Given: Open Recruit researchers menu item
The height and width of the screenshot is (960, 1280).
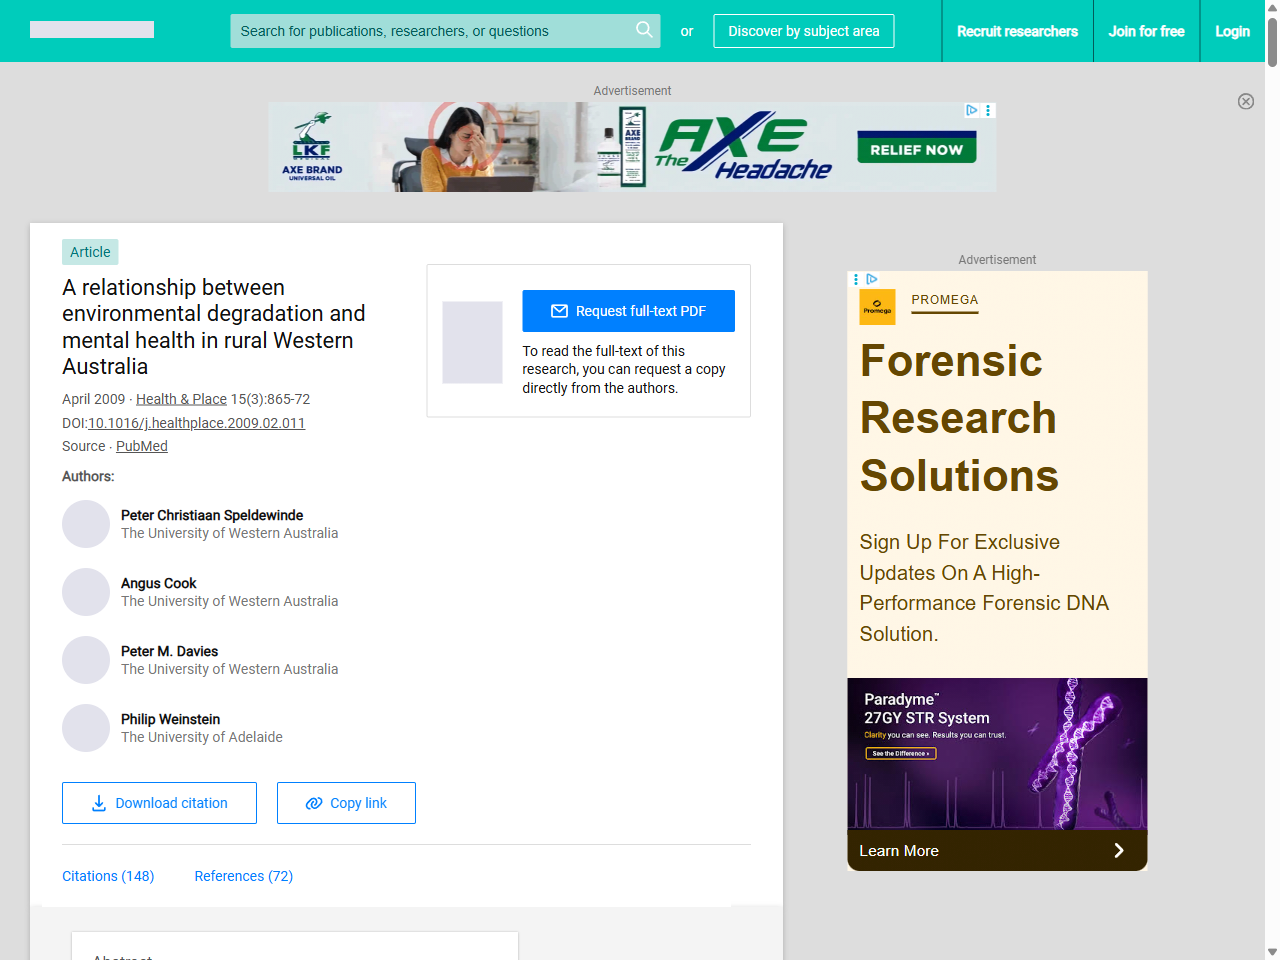Looking at the screenshot, I should tap(1017, 31).
